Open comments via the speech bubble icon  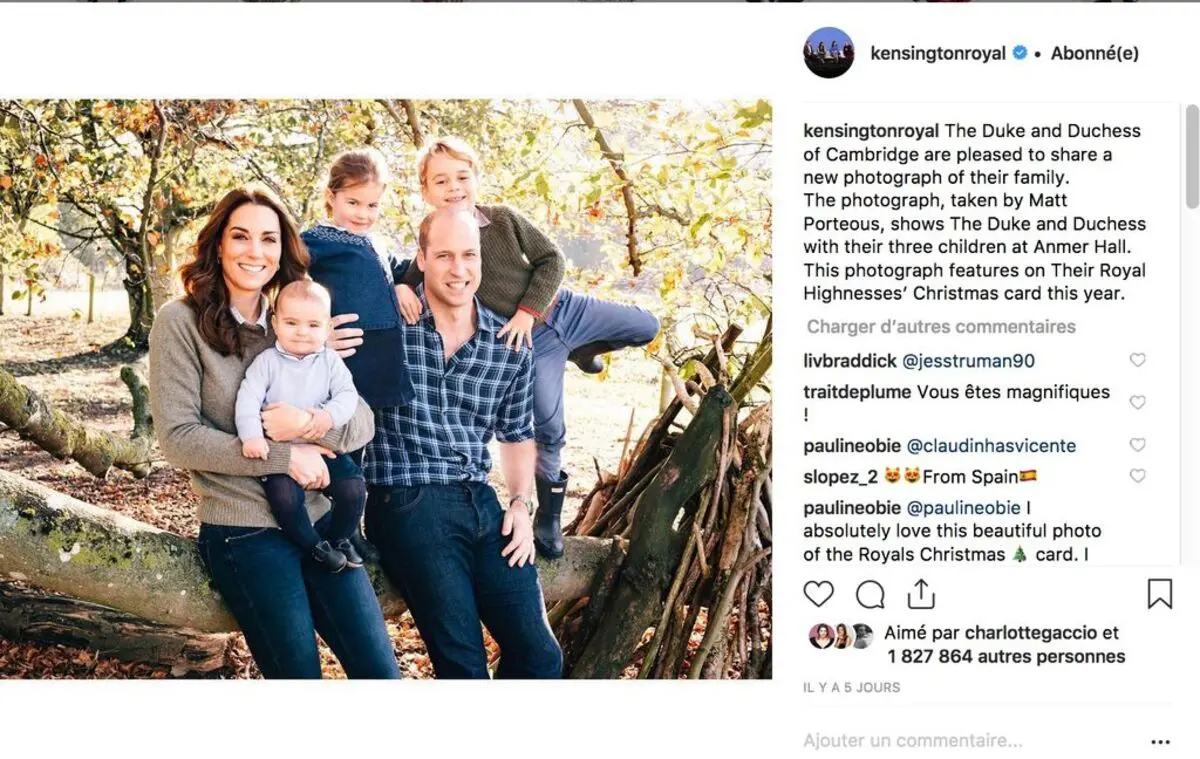(870, 594)
